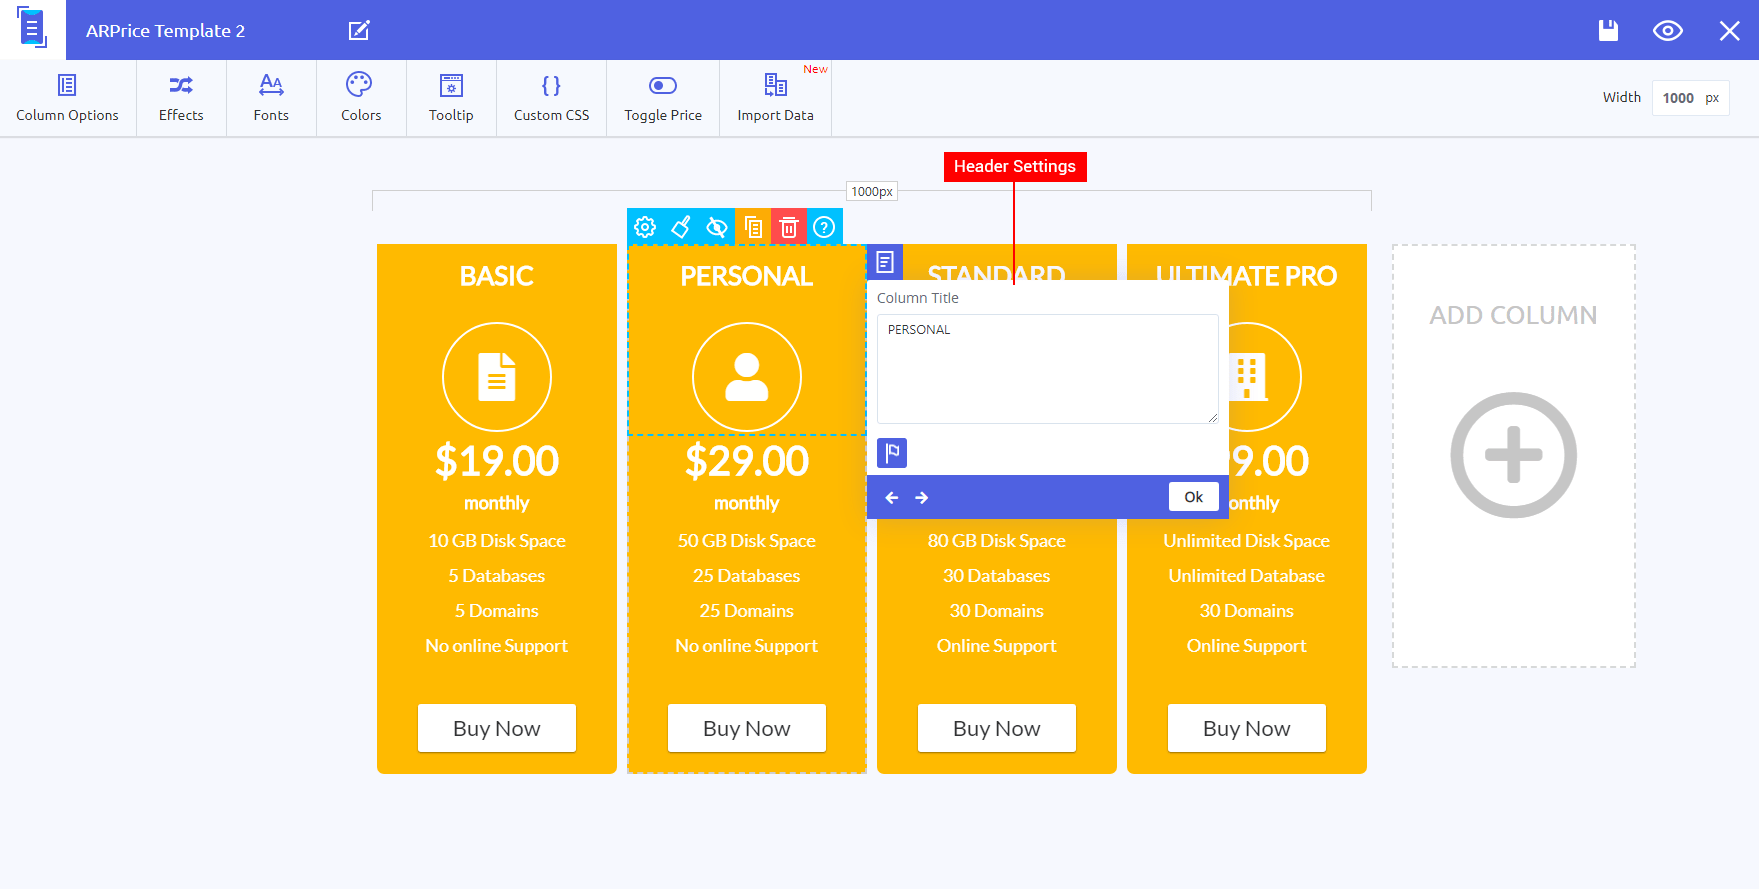Open Colors settings
Screen dimensions: 1759x889
361,98
